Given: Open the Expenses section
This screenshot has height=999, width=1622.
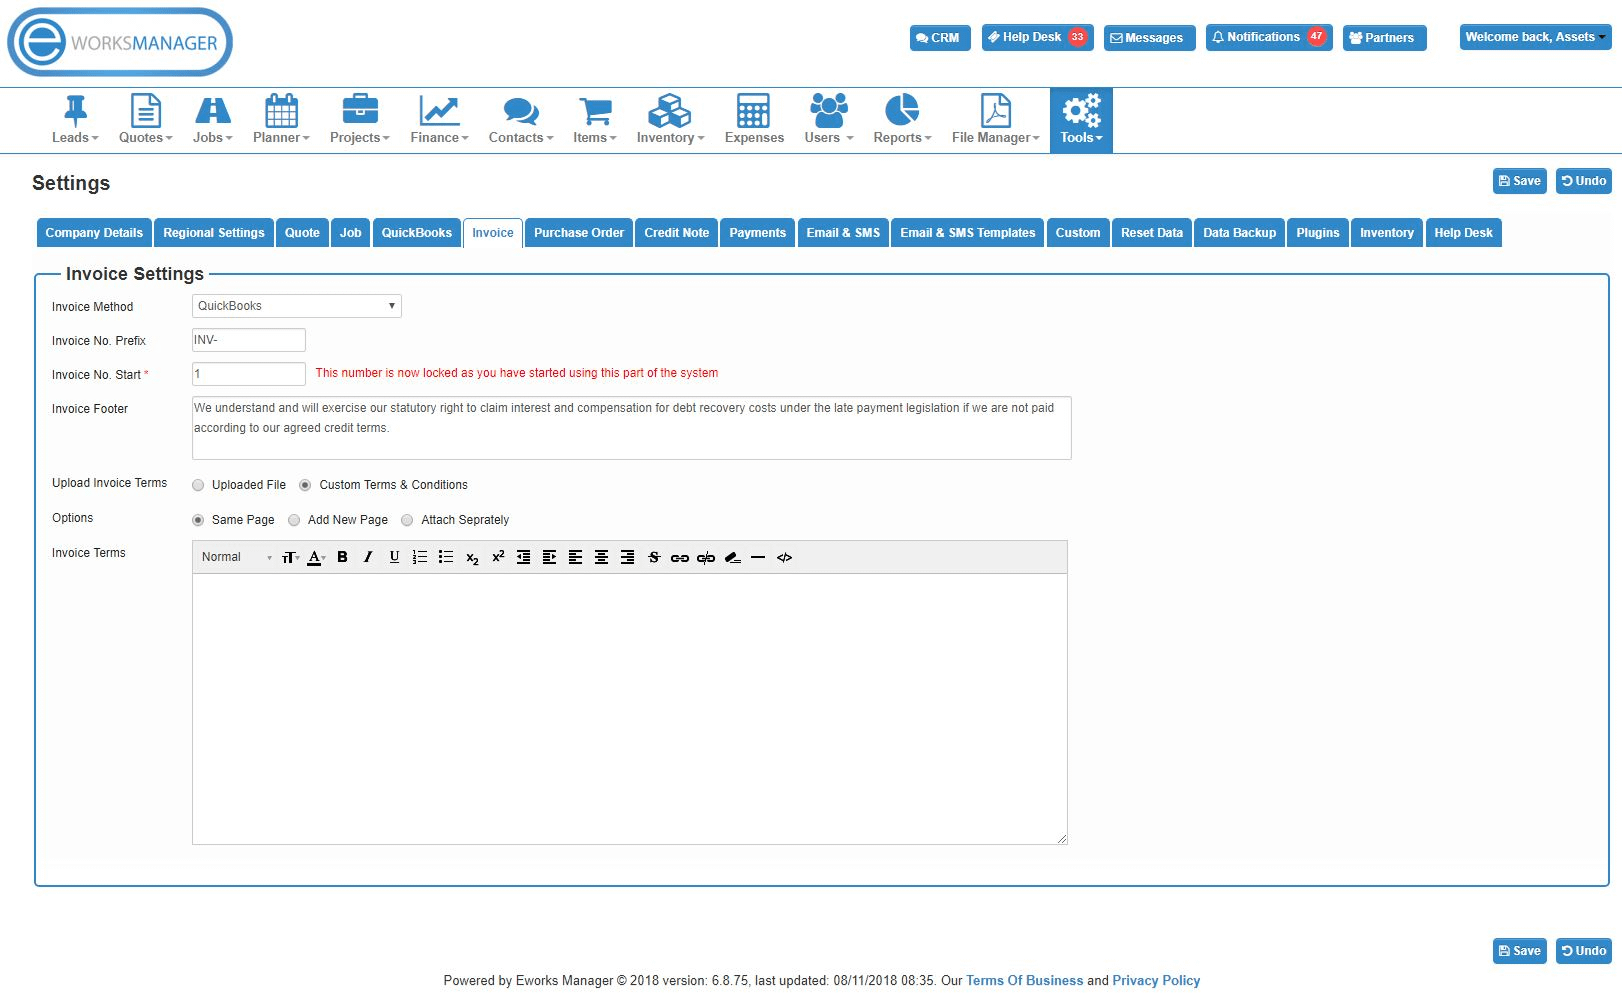Looking at the screenshot, I should pyautogui.click(x=753, y=119).
